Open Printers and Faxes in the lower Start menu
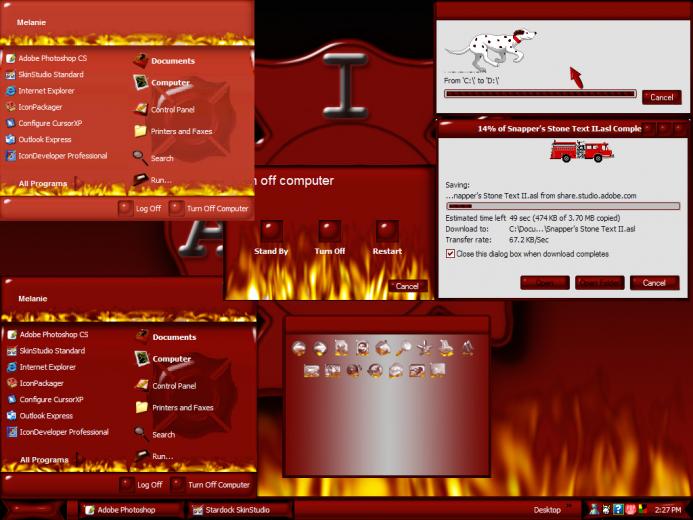 pos(175,407)
